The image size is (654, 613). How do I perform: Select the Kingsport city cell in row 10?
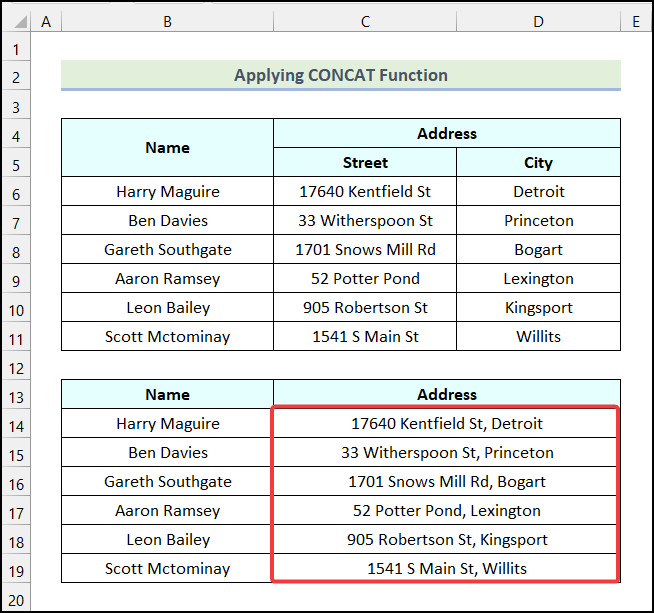538,307
